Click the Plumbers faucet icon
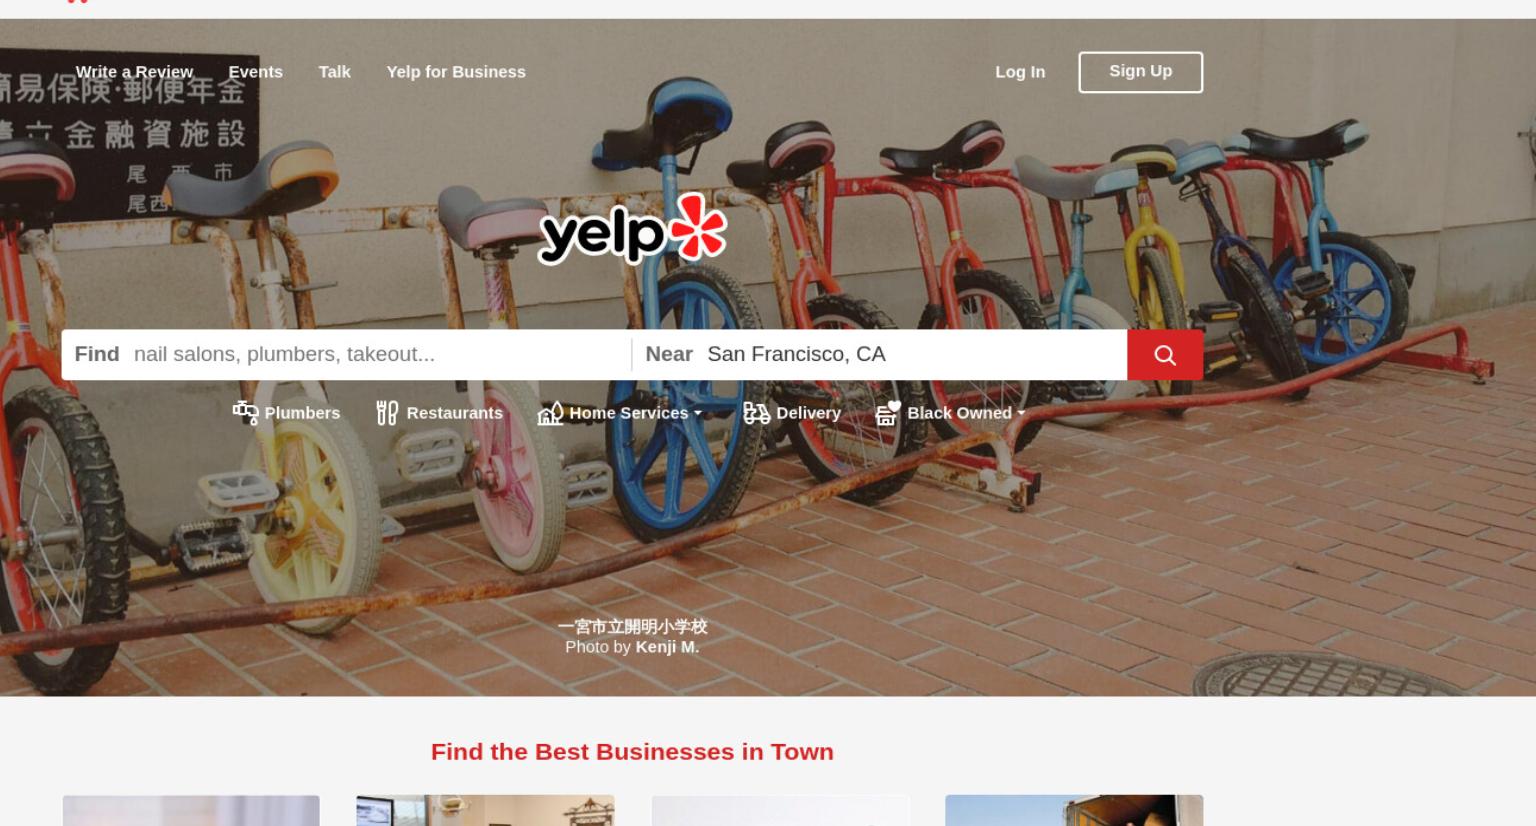This screenshot has width=1536, height=826. (246, 412)
